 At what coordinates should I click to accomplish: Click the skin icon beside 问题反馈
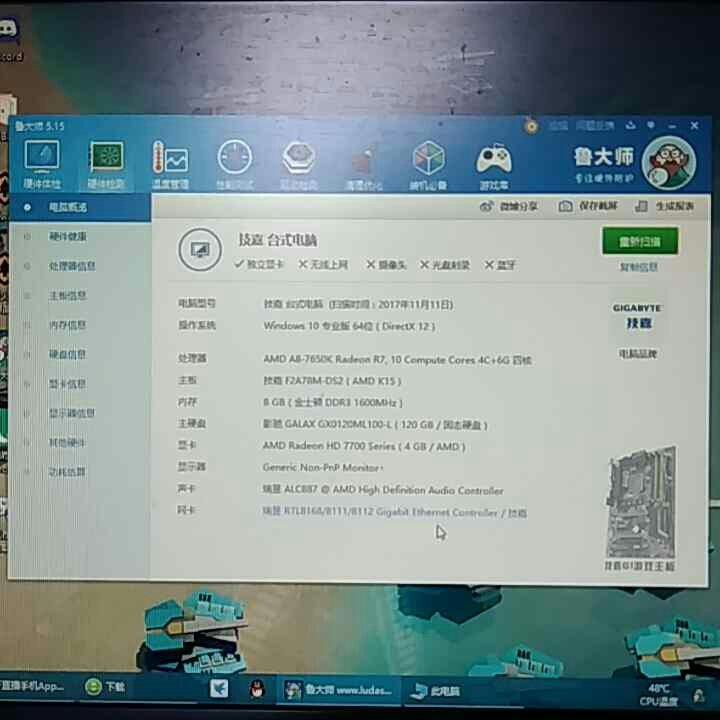630,125
